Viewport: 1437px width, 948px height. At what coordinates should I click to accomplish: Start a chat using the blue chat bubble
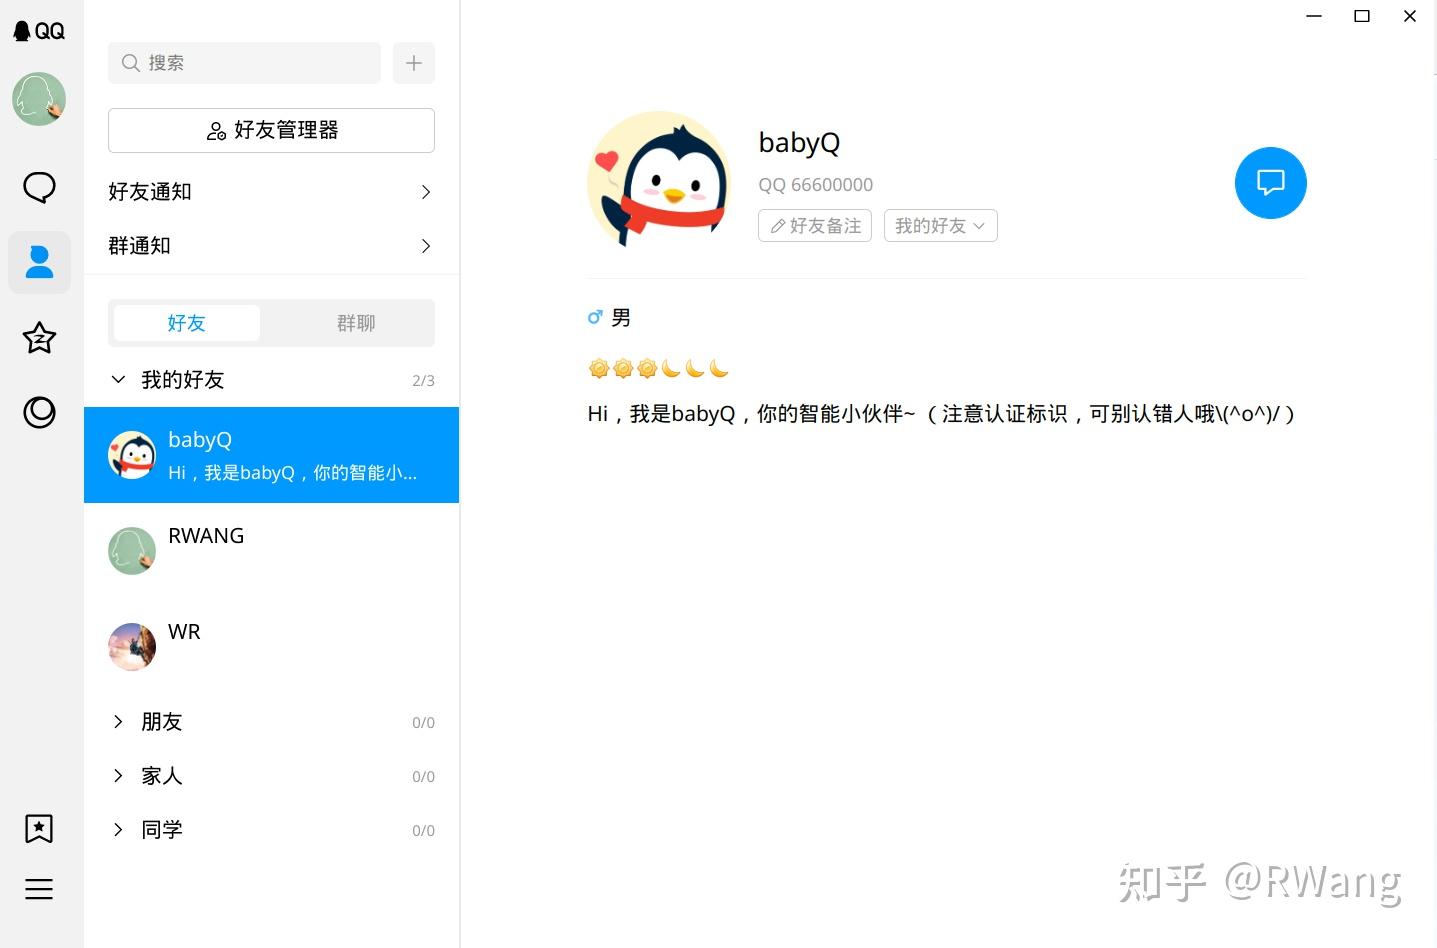tap(1270, 183)
